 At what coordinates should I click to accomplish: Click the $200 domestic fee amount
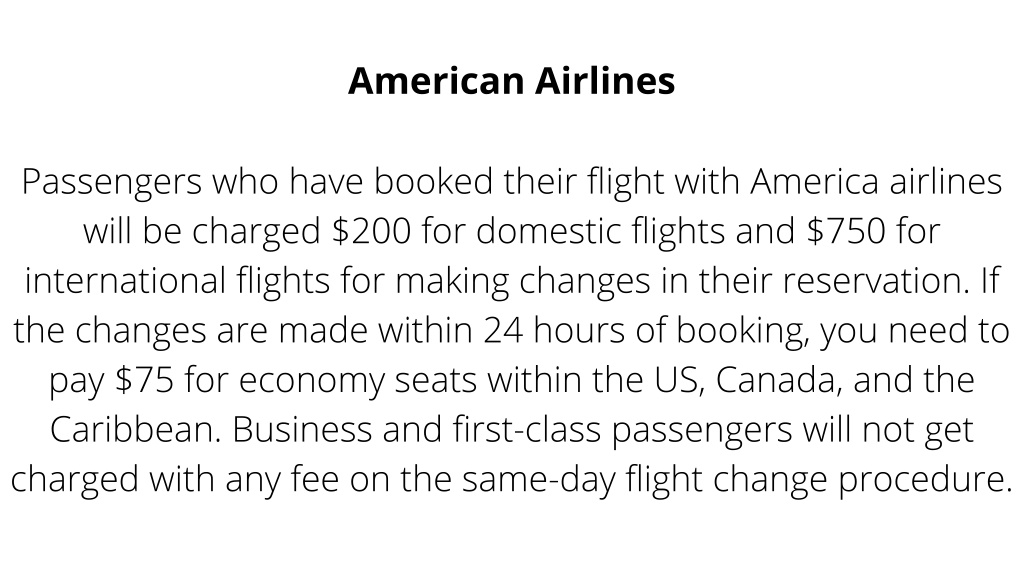(x=372, y=231)
